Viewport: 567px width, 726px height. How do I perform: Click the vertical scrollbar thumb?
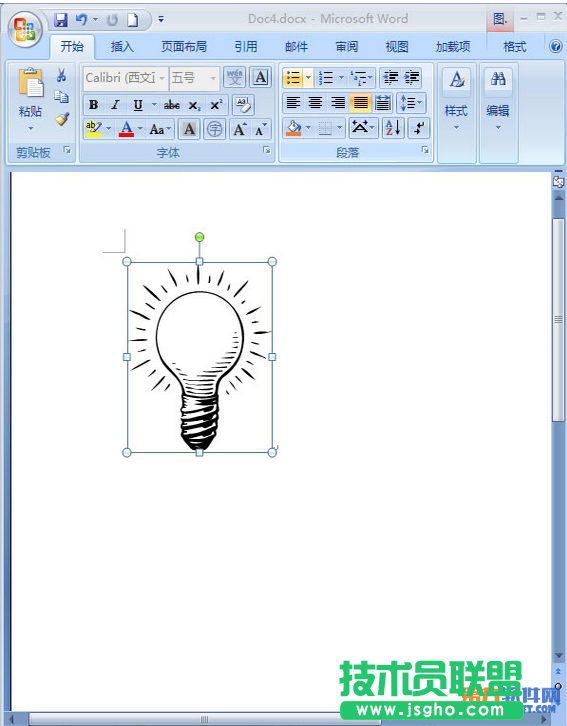[558, 319]
